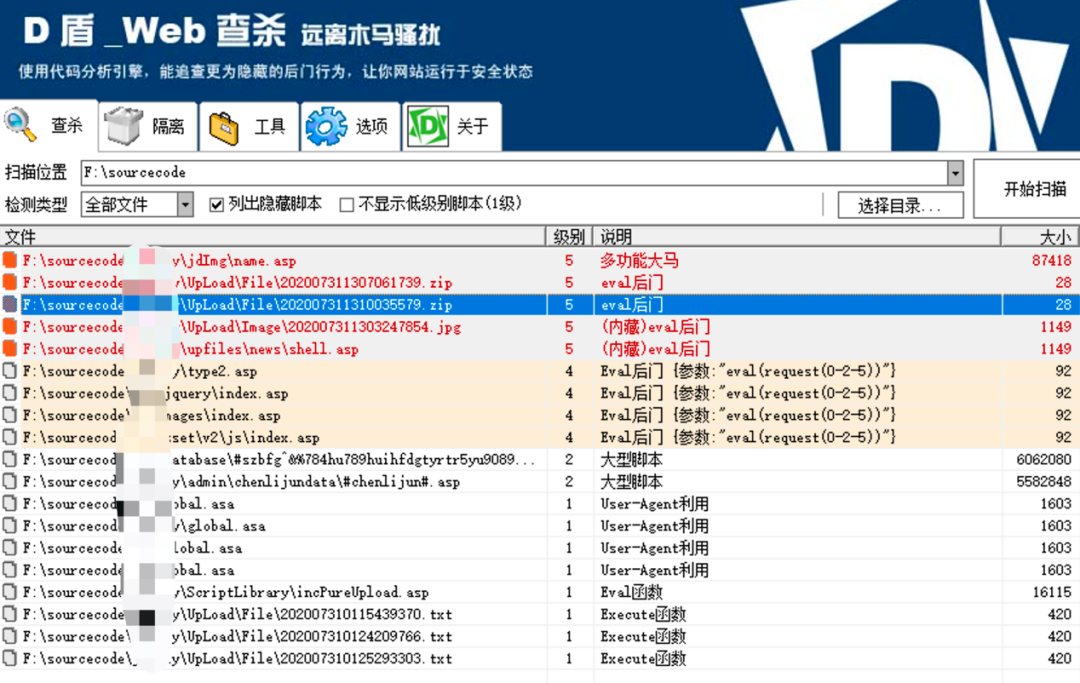Image resolution: width=1080 pixels, height=683 pixels.
Task: Click the file icon of 20200731011543​9370.txt row
Action: click(10, 613)
